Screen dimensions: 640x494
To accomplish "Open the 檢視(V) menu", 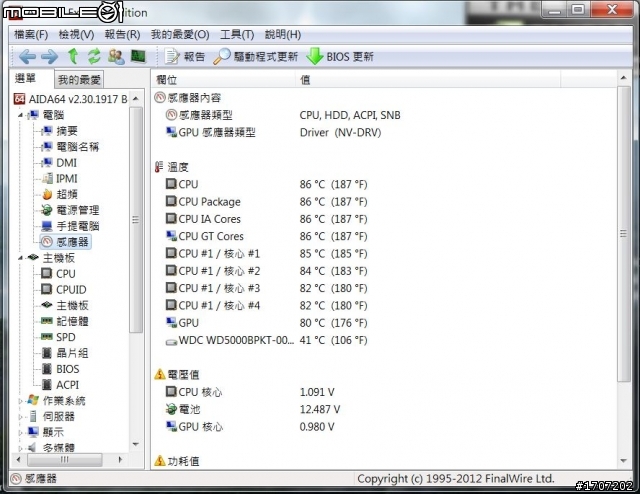I will [76, 35].
